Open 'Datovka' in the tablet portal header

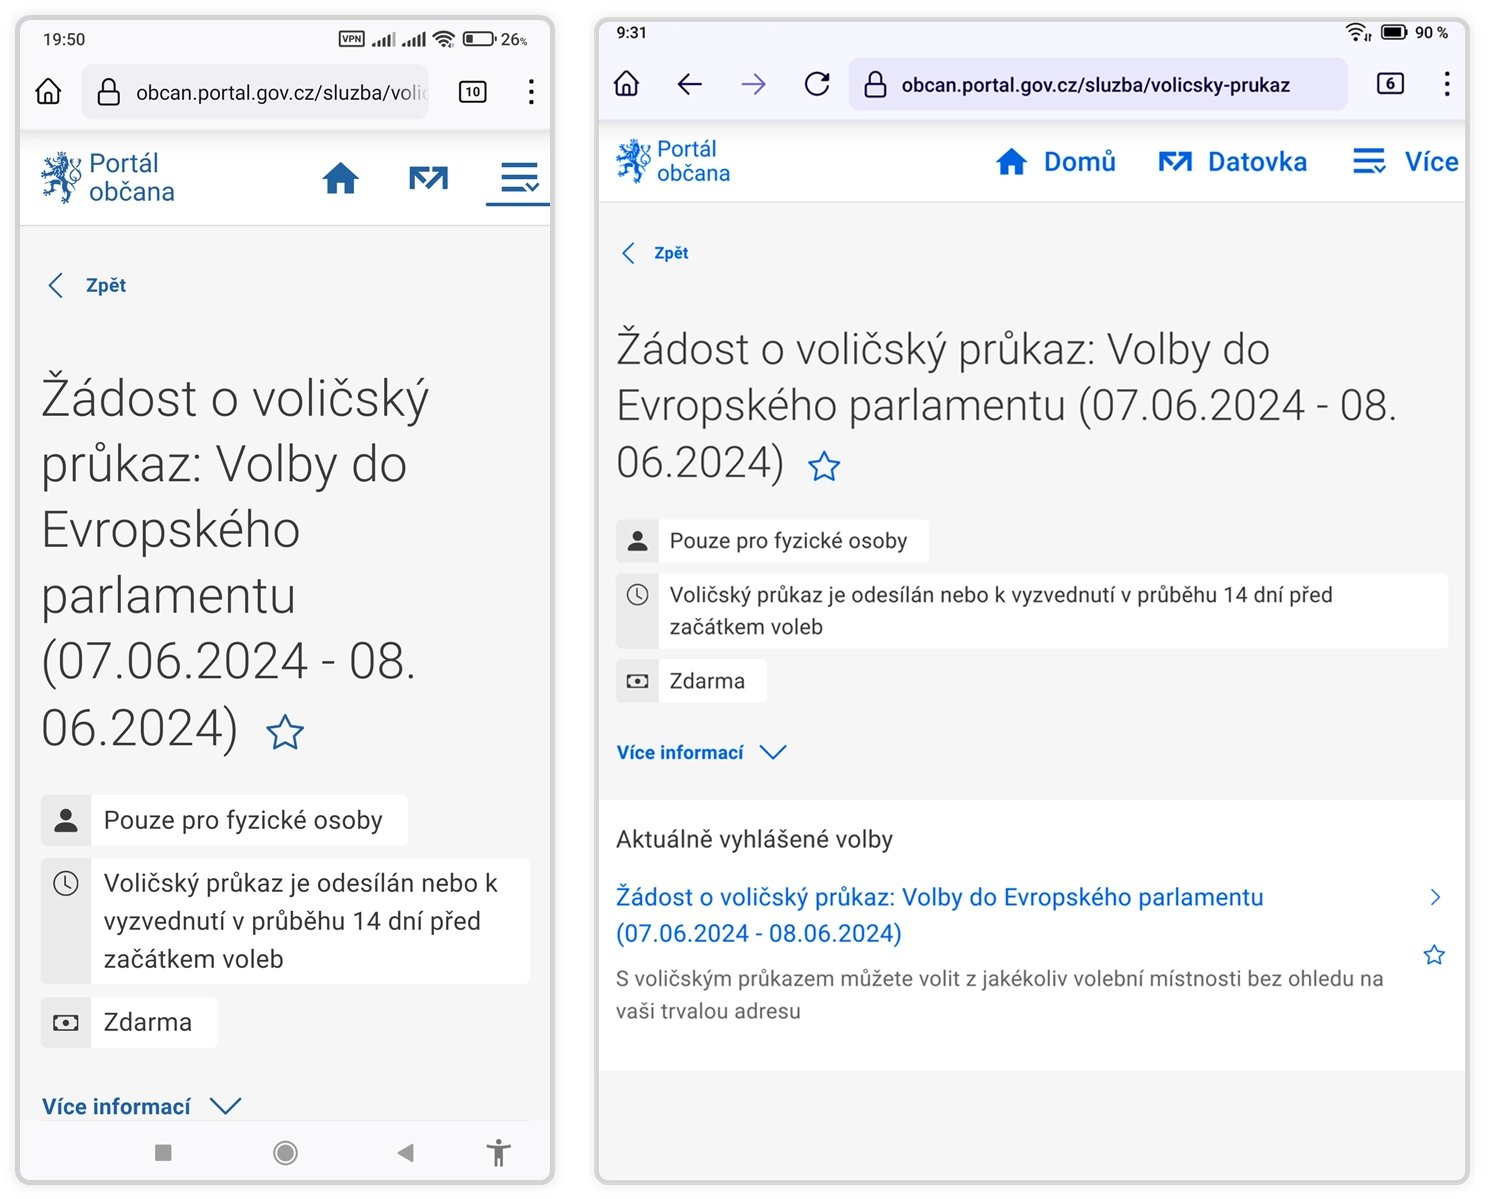point(1233,162)
